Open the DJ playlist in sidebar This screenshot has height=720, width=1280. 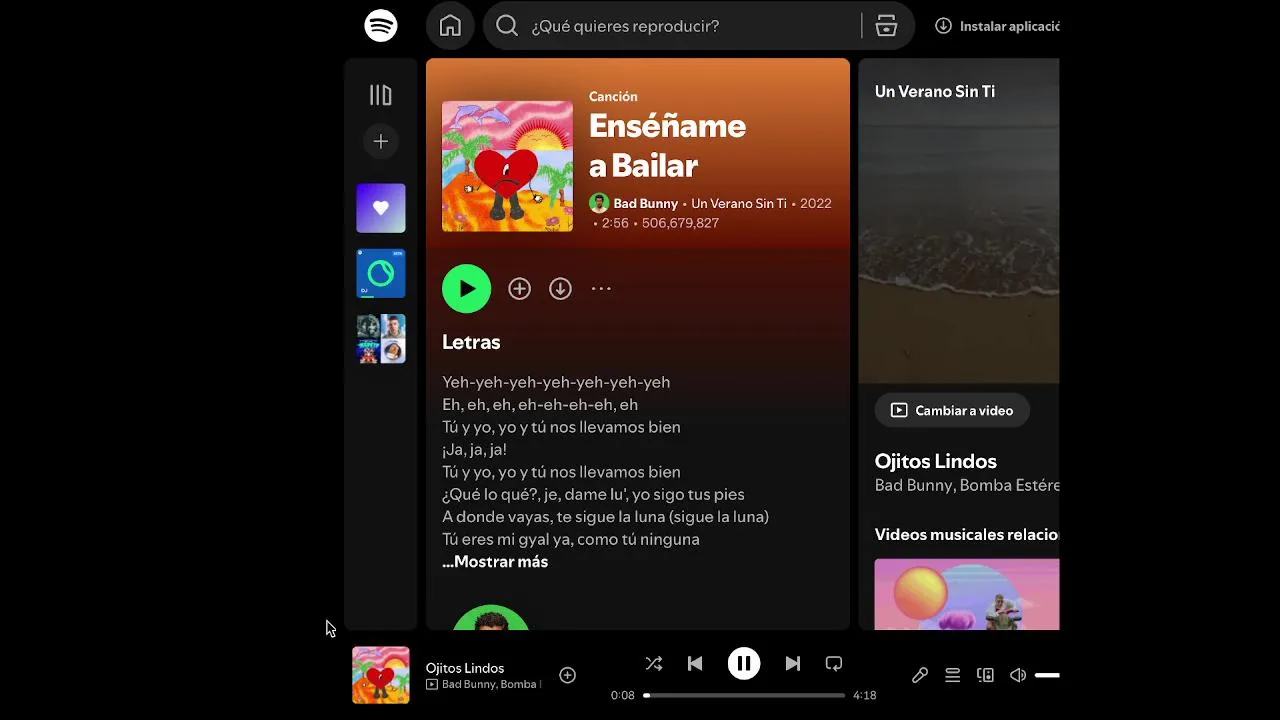tap(381, 274)
